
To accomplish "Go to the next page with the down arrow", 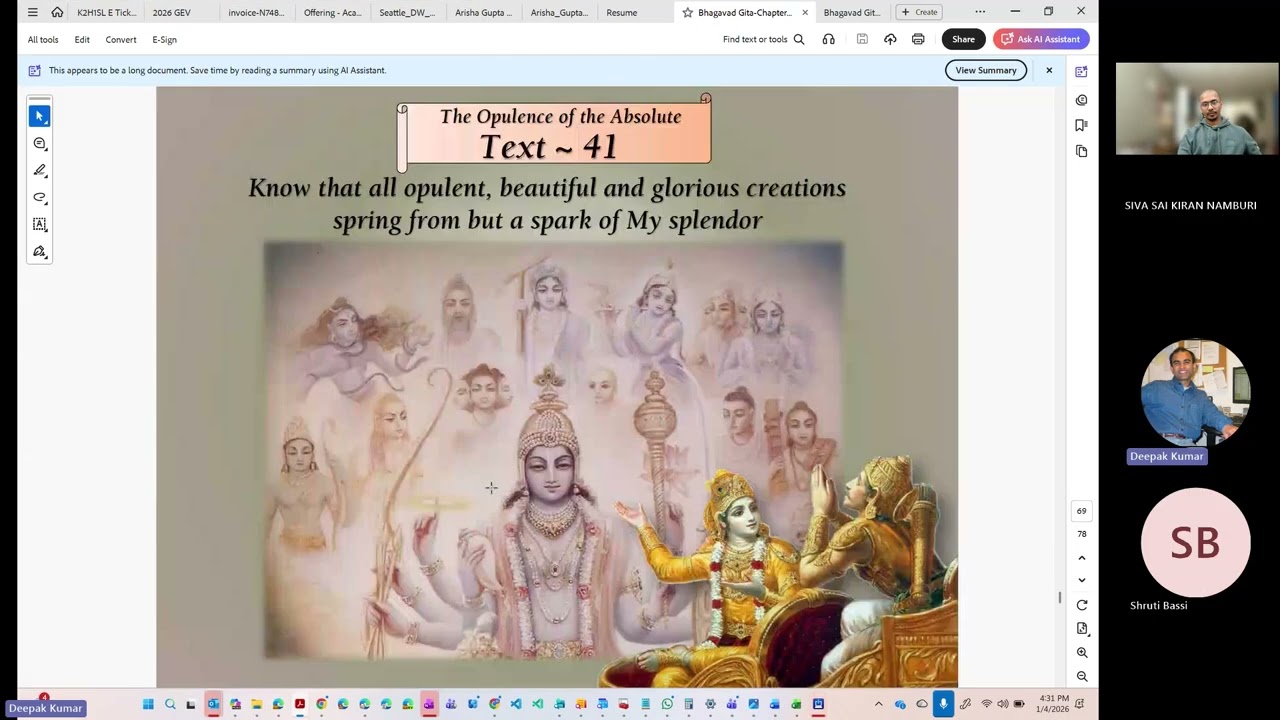I will pyautogui.click(x=1081, y=580).
